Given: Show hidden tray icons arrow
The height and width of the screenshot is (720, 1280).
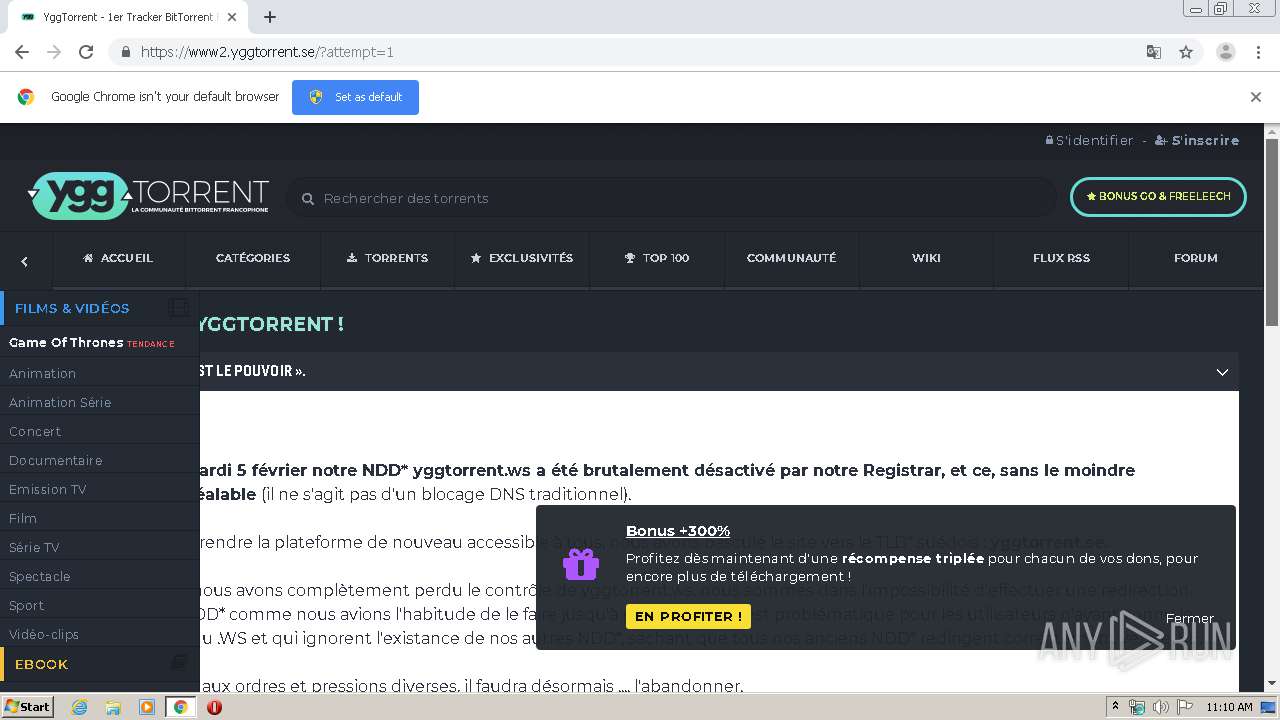Looking at the screenshot, I should (1115, 707).
